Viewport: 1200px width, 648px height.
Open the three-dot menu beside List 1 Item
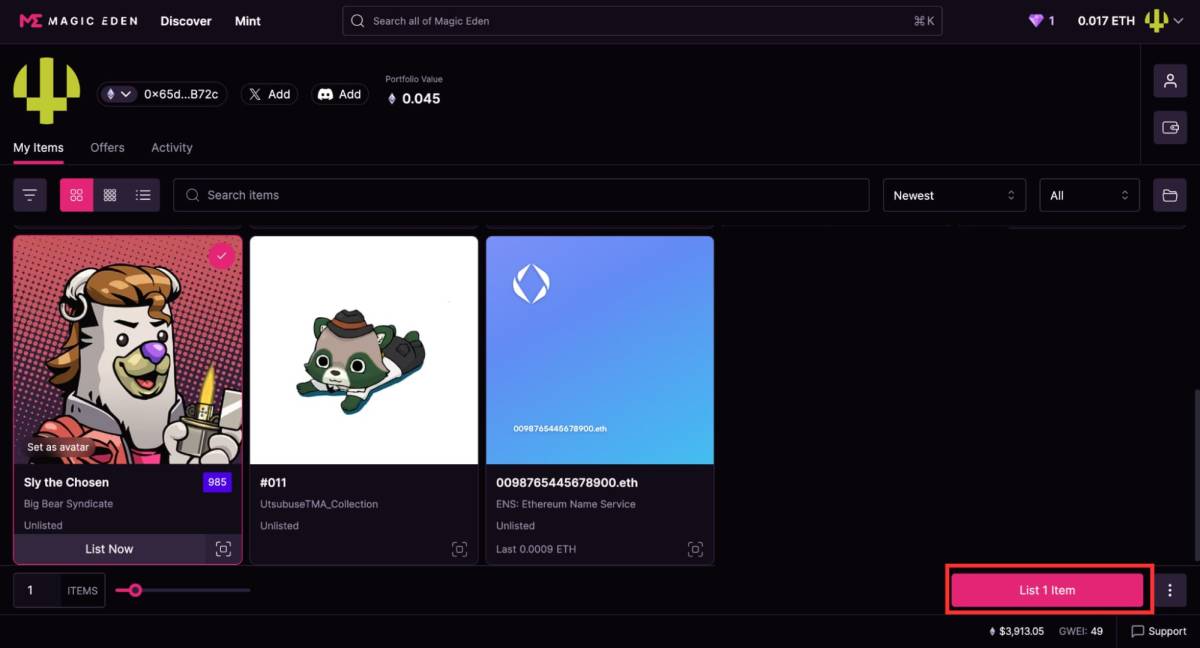(1170, 590)
